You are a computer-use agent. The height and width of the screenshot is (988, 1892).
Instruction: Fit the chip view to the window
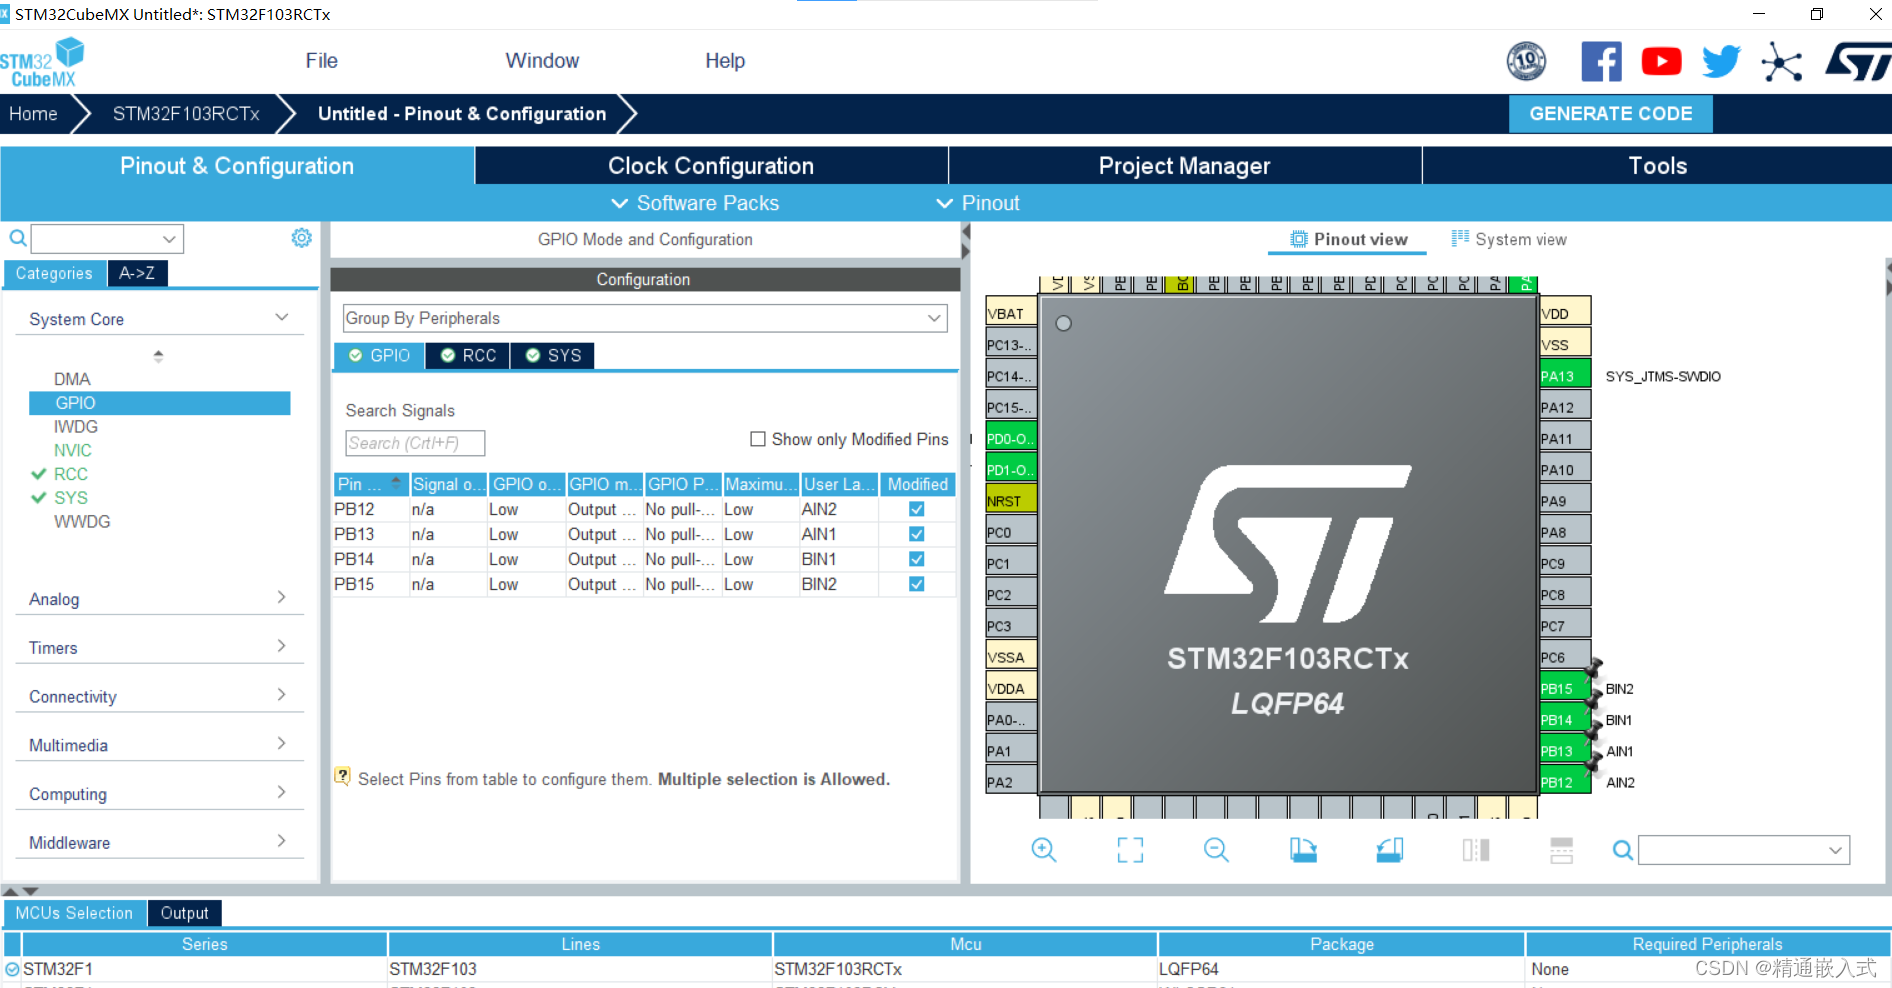coord(1130,850)
